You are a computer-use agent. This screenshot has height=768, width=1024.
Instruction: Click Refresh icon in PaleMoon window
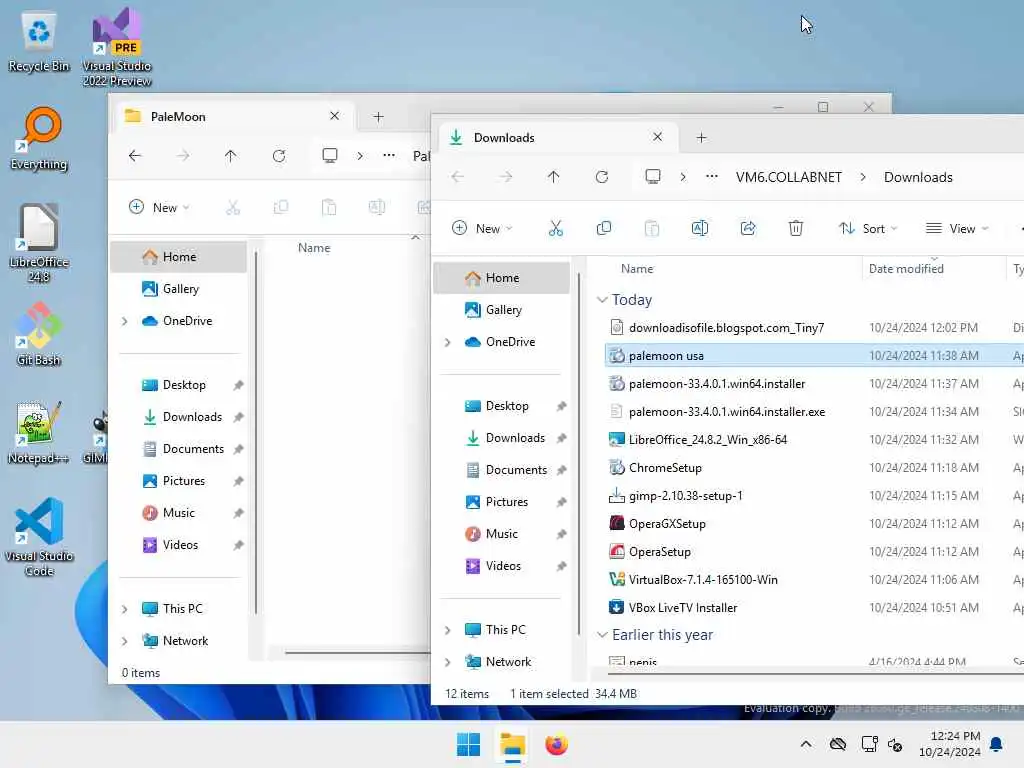(279, 155)
